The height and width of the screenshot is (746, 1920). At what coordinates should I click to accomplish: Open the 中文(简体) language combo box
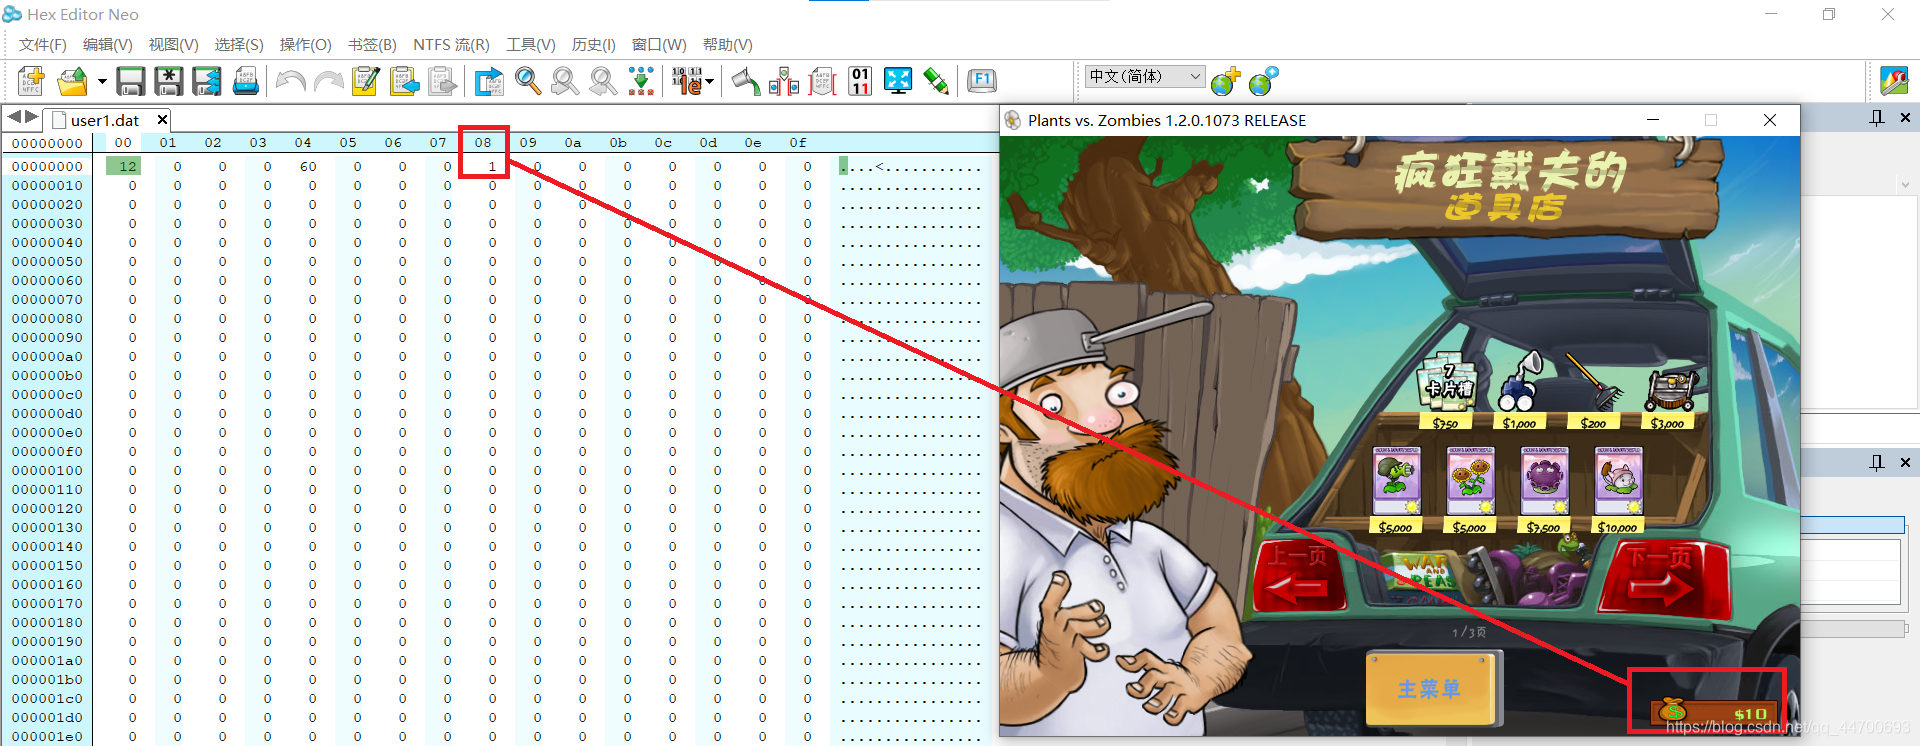pos(1144,76)
